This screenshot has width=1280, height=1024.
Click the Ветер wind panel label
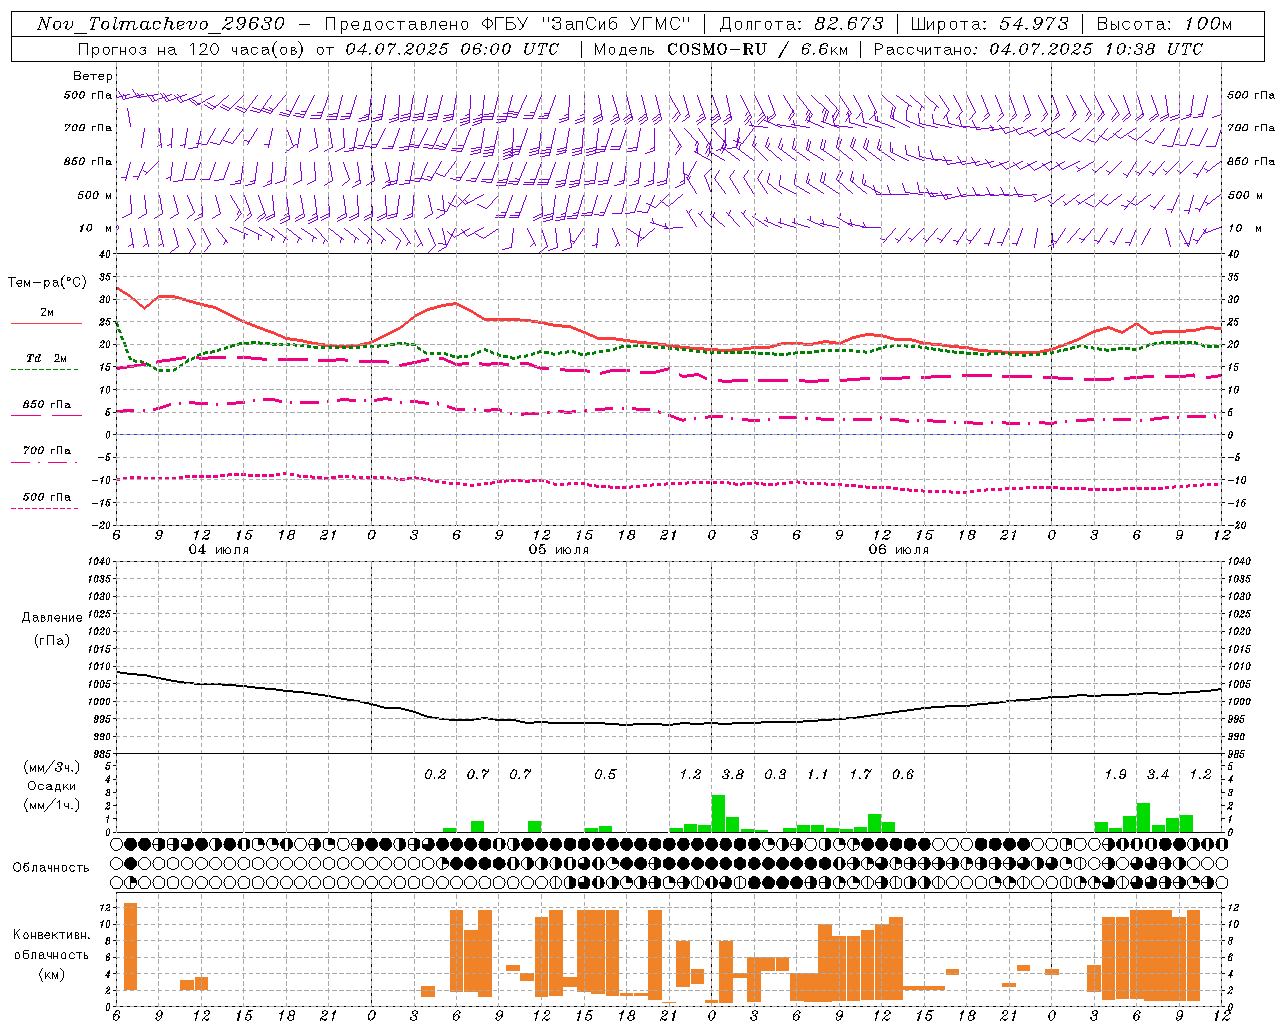click(x=93, y=76)
